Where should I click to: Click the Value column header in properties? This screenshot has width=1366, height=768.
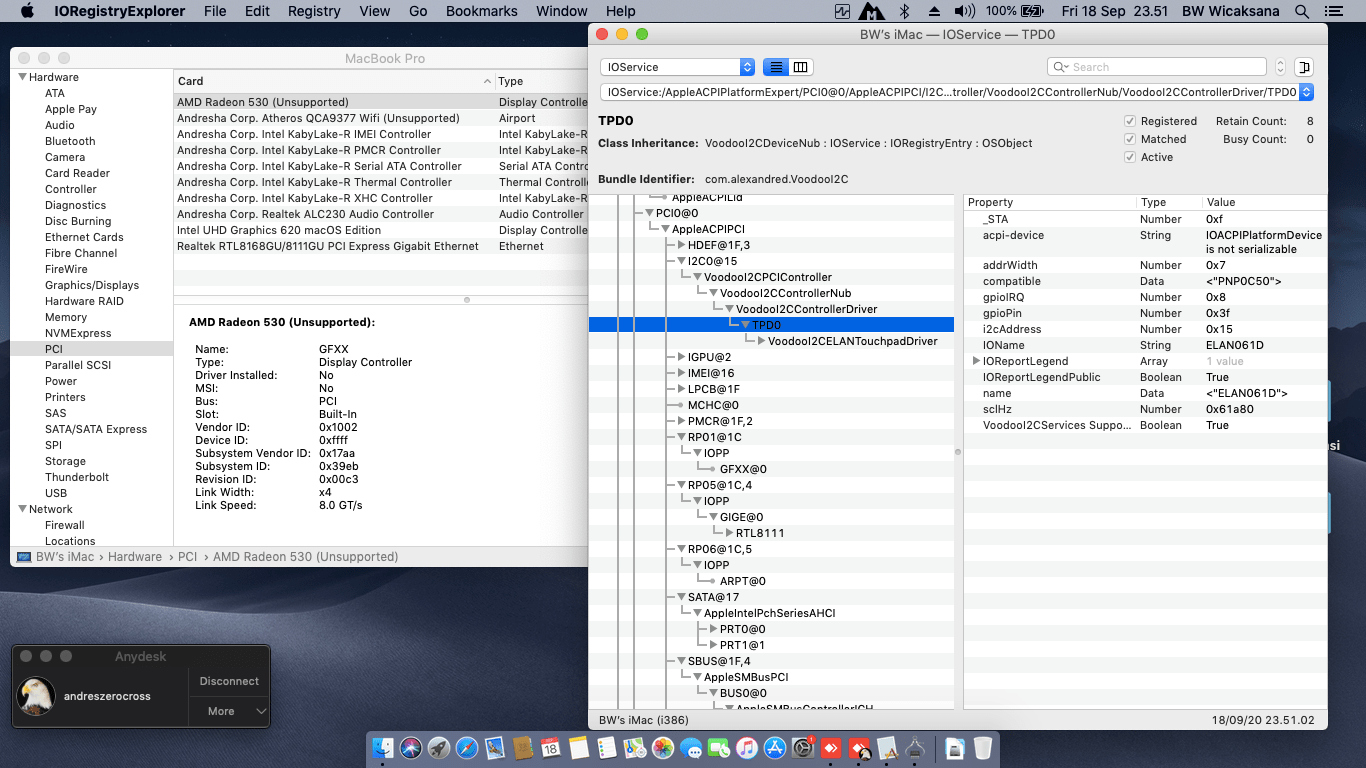tap(1264, 202)
